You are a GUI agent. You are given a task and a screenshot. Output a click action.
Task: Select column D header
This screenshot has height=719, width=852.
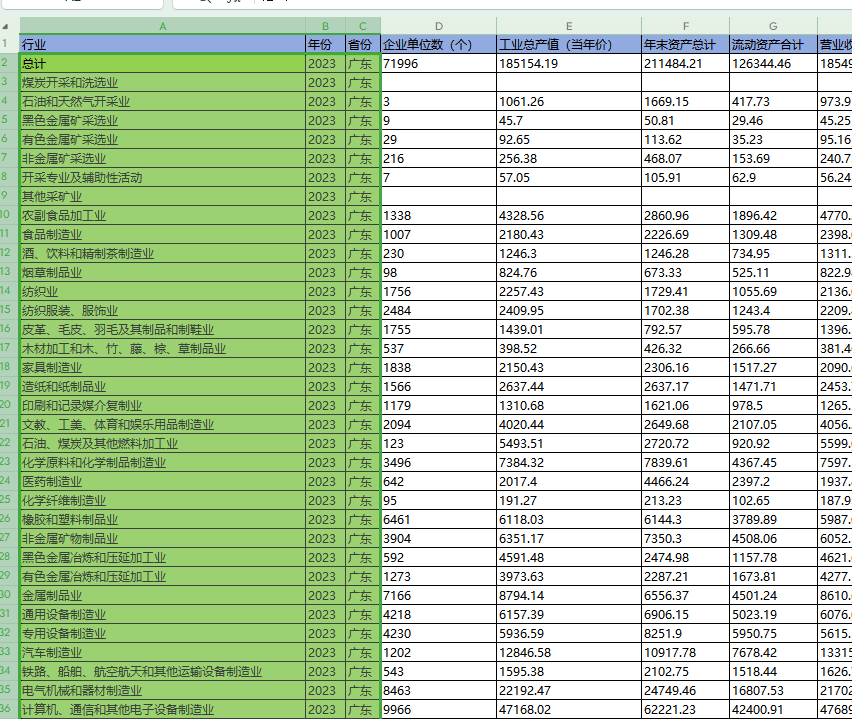438,26
